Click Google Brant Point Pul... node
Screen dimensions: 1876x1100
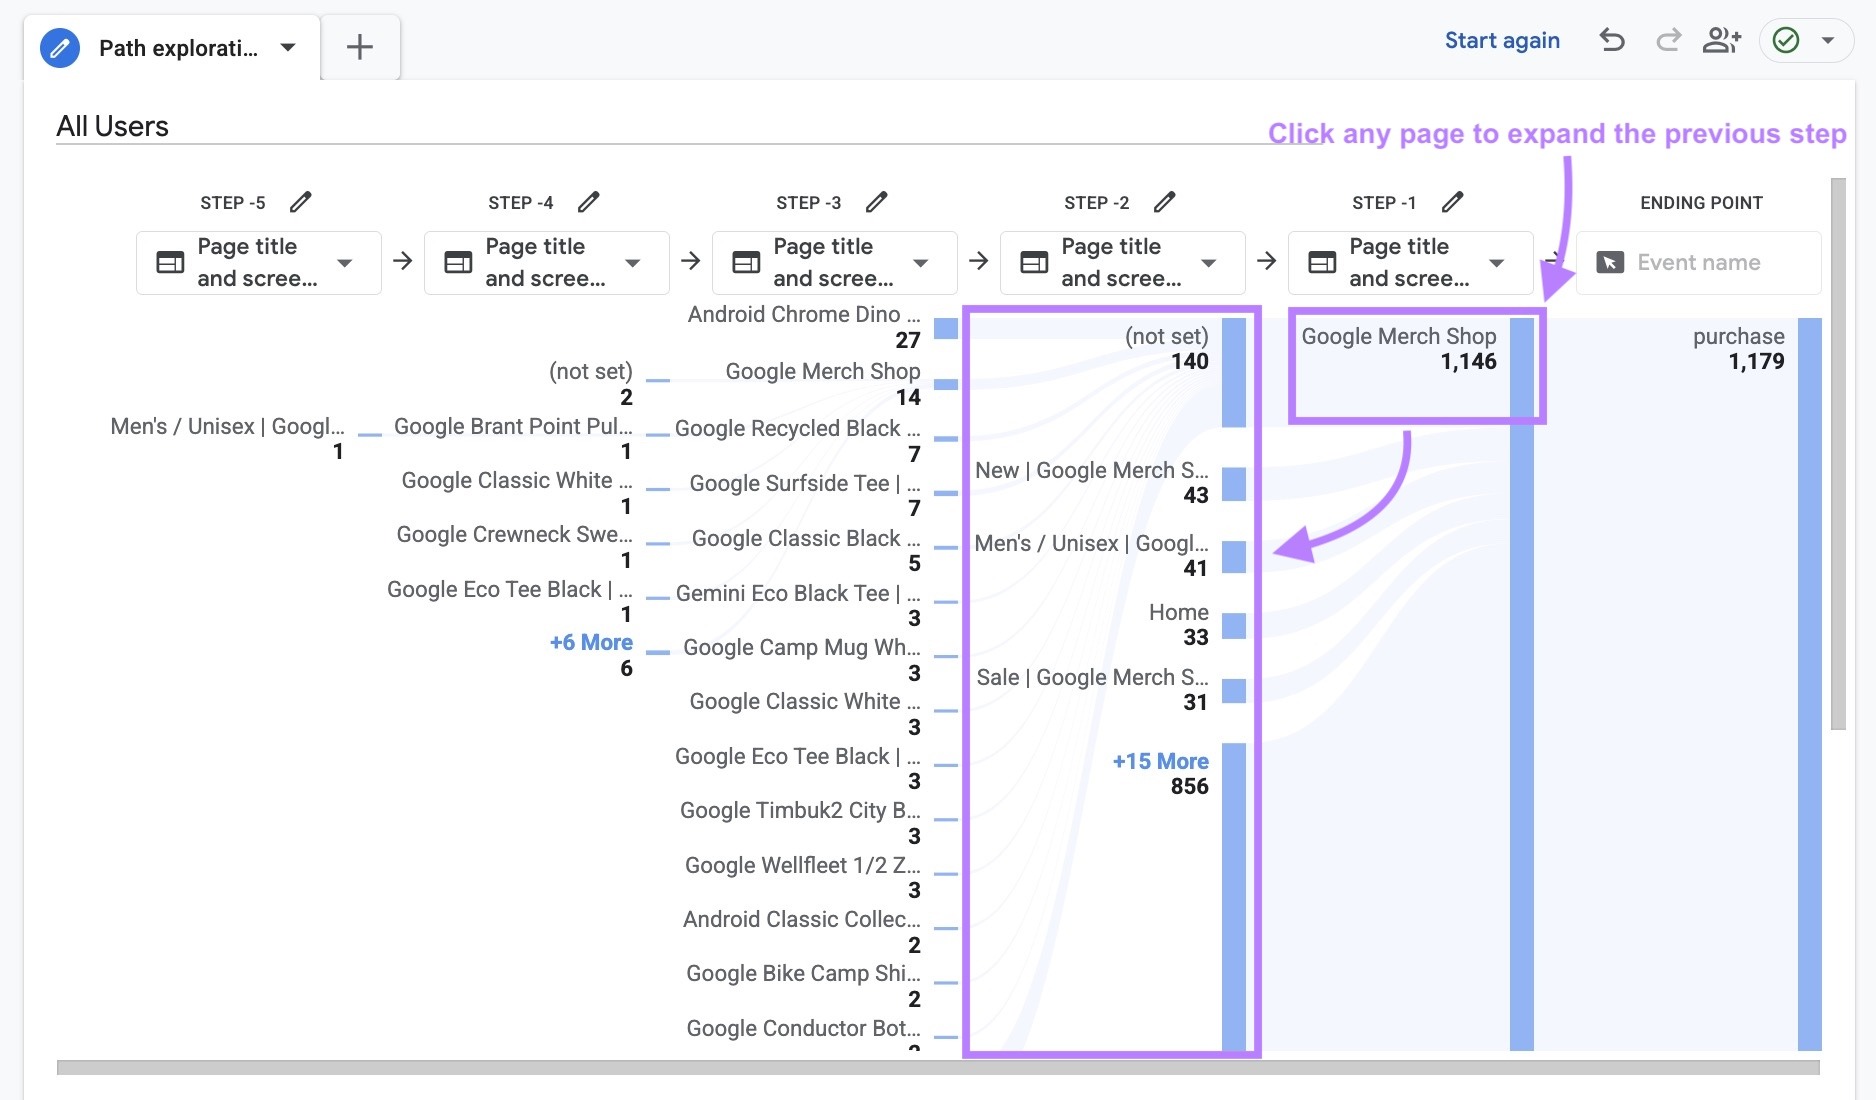513,439
